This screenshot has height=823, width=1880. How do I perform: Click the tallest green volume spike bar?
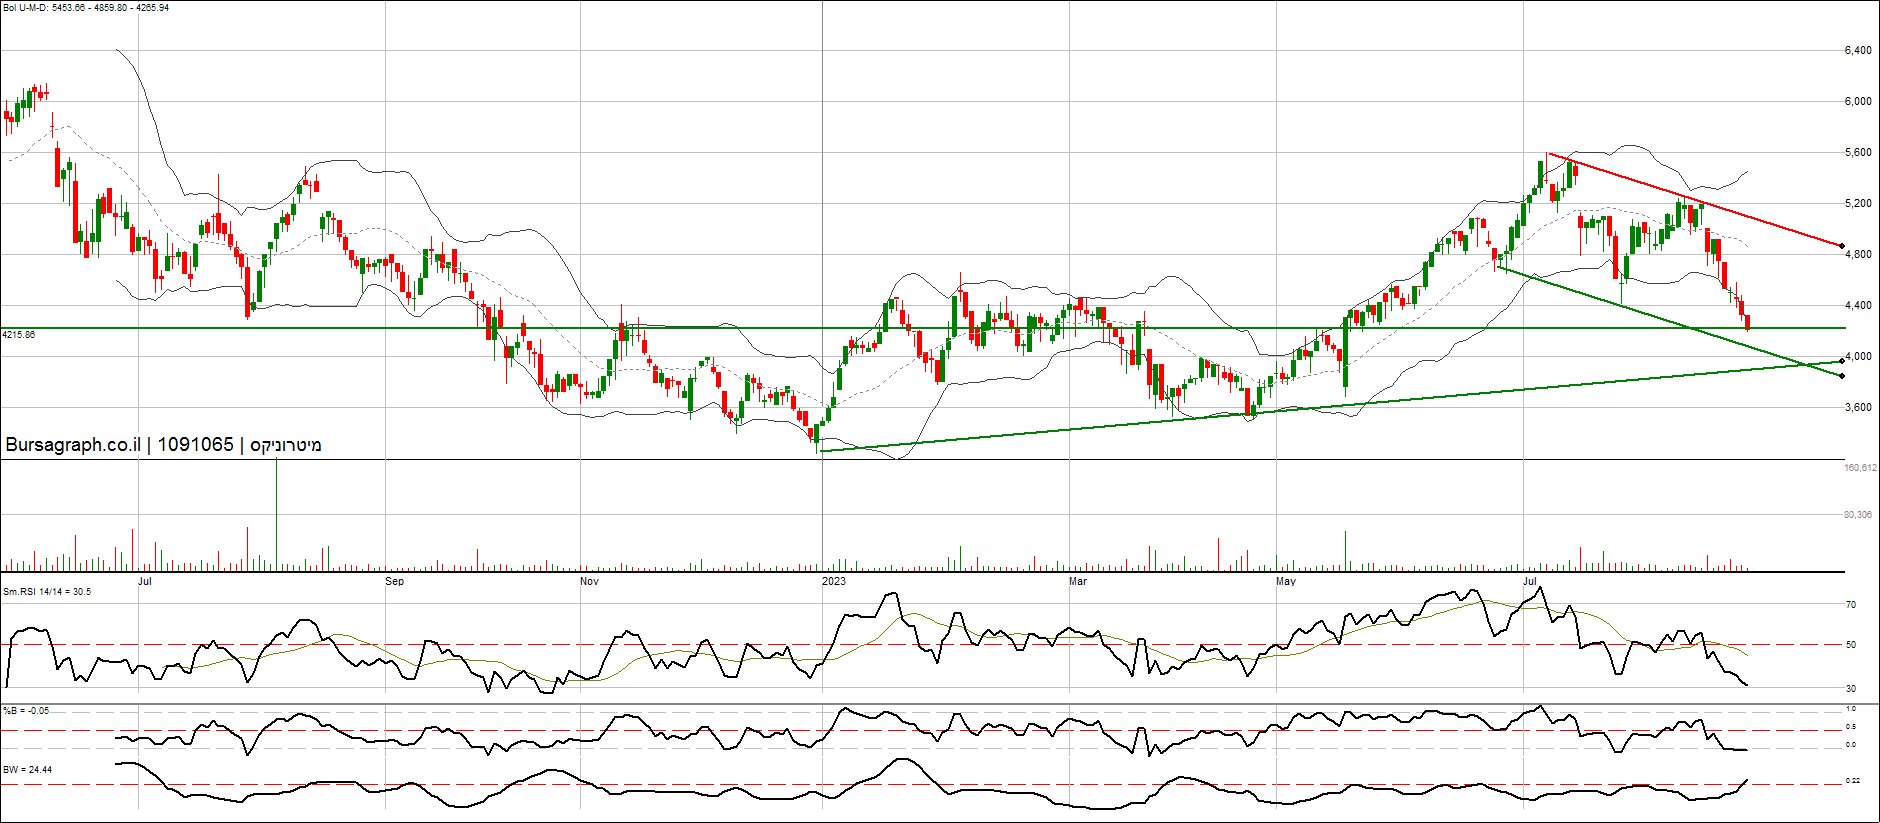click(276, 515)
